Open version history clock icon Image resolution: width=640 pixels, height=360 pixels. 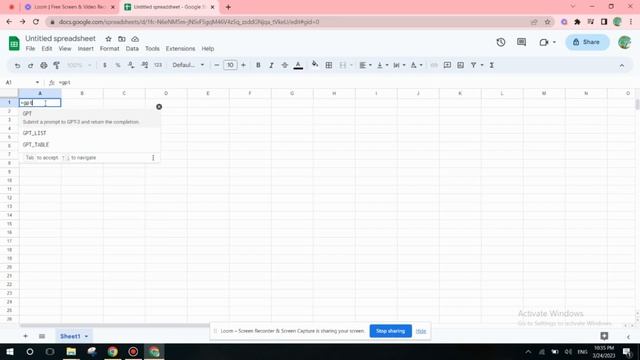pos(501,42)
